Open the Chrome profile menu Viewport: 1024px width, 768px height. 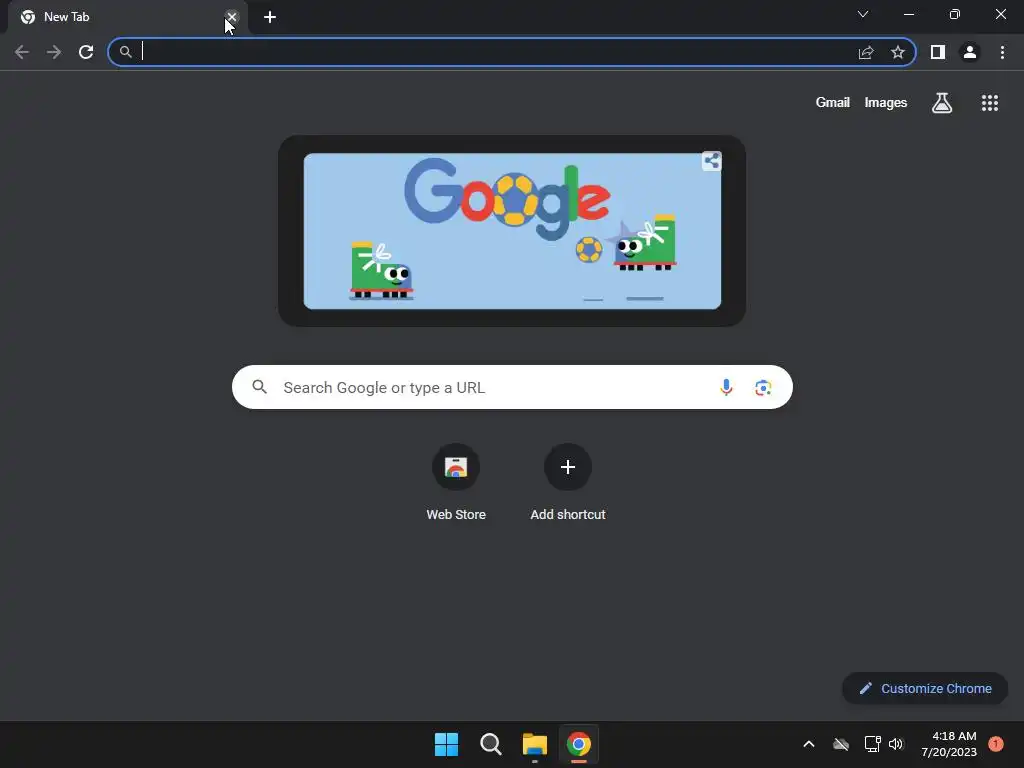(x=970, y=52)
